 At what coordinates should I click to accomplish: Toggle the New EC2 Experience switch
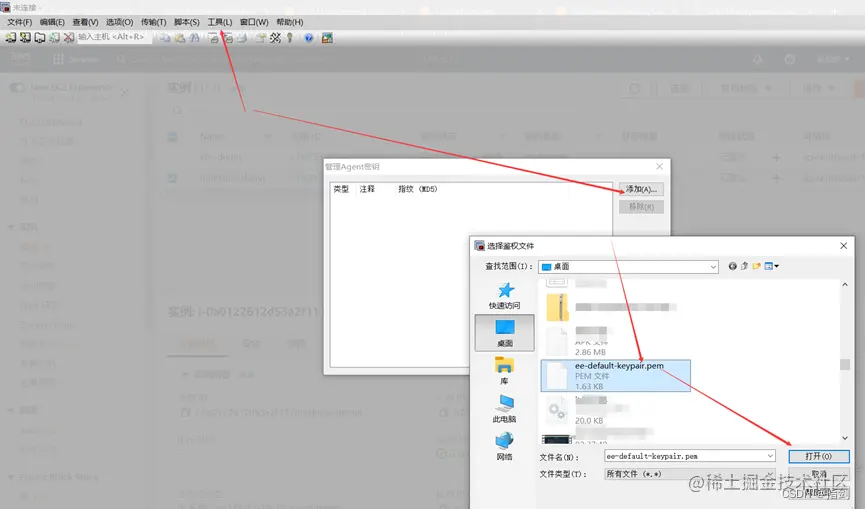[x=17, y=87]
